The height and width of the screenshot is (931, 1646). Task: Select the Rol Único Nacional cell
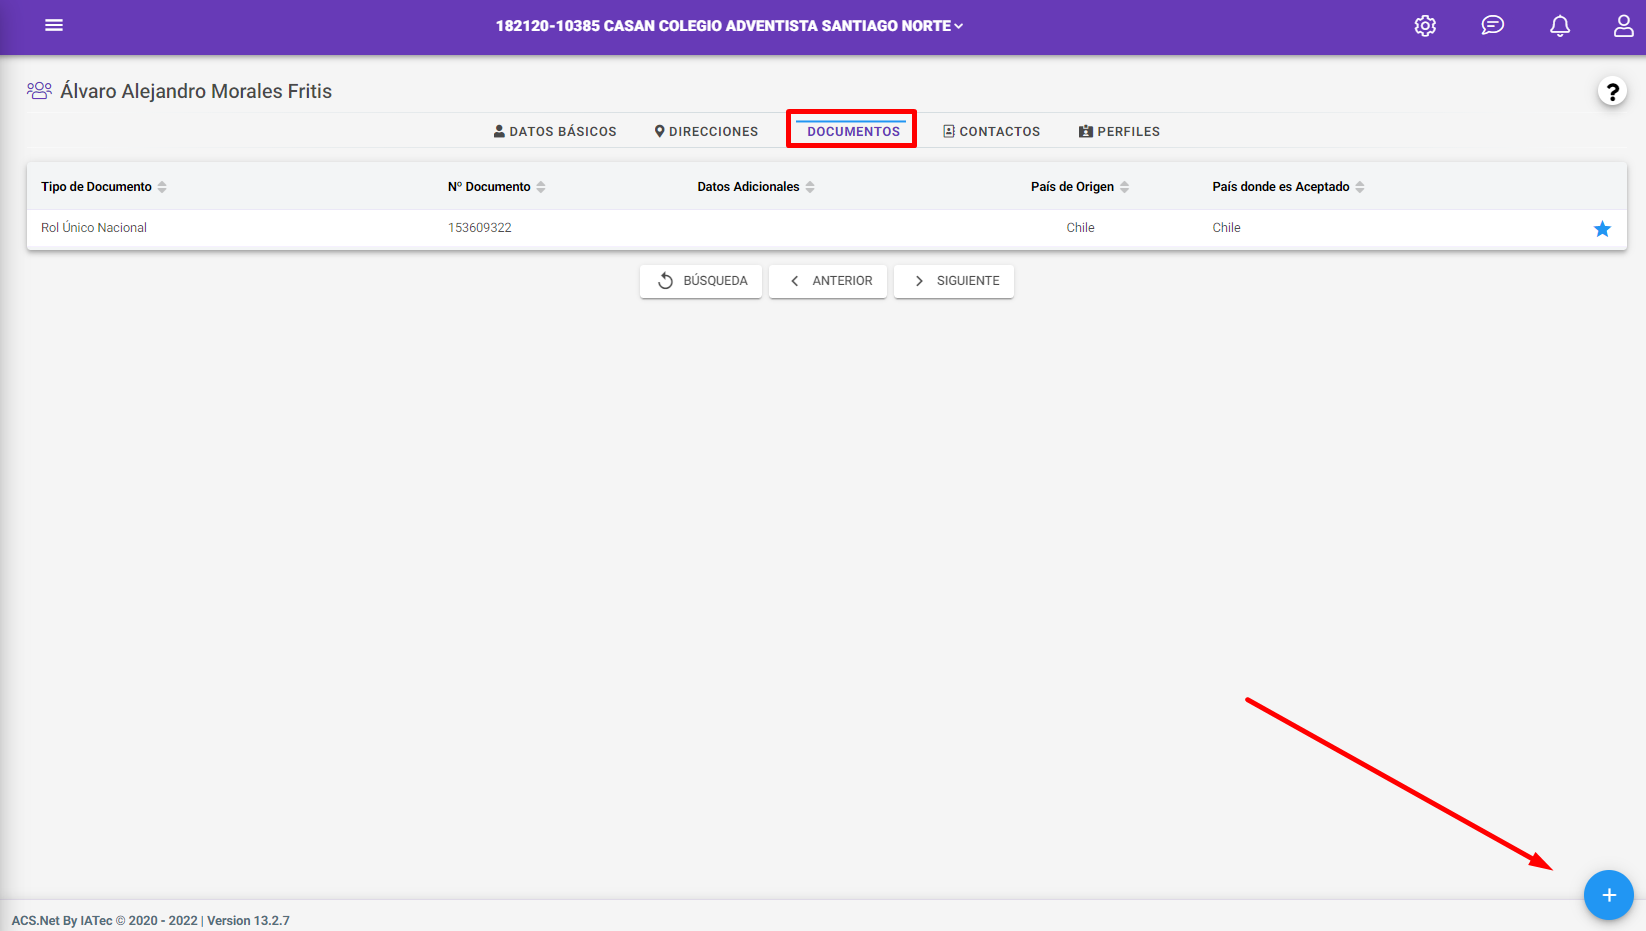pos(94,228)
